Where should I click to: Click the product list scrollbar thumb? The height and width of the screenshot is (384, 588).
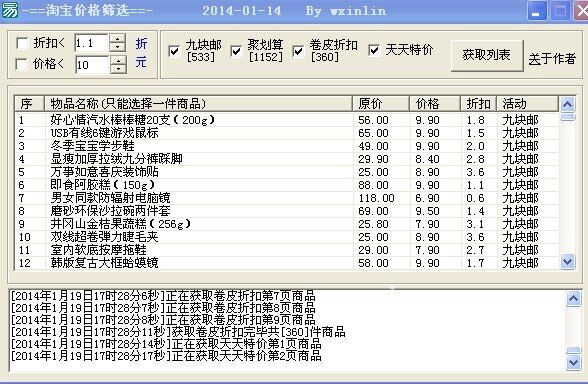[567, 117]
